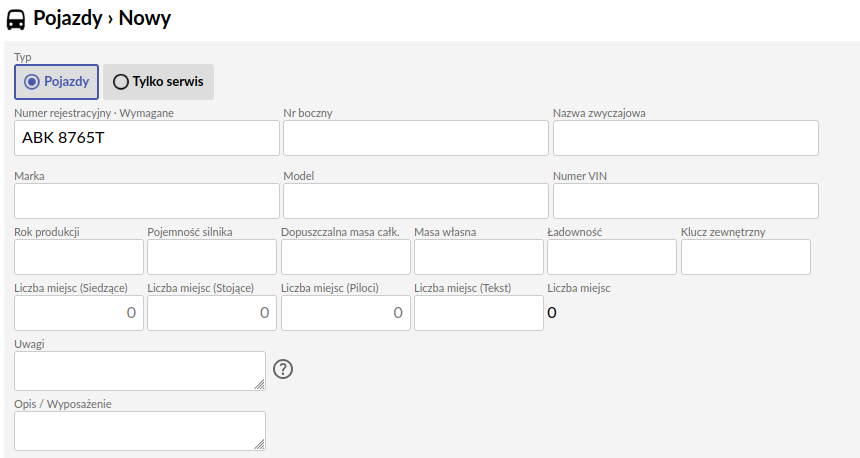Focus the Numer rejestracyjny field
Image resolution: width=860 pixels, height=458 pixels.
147,138
